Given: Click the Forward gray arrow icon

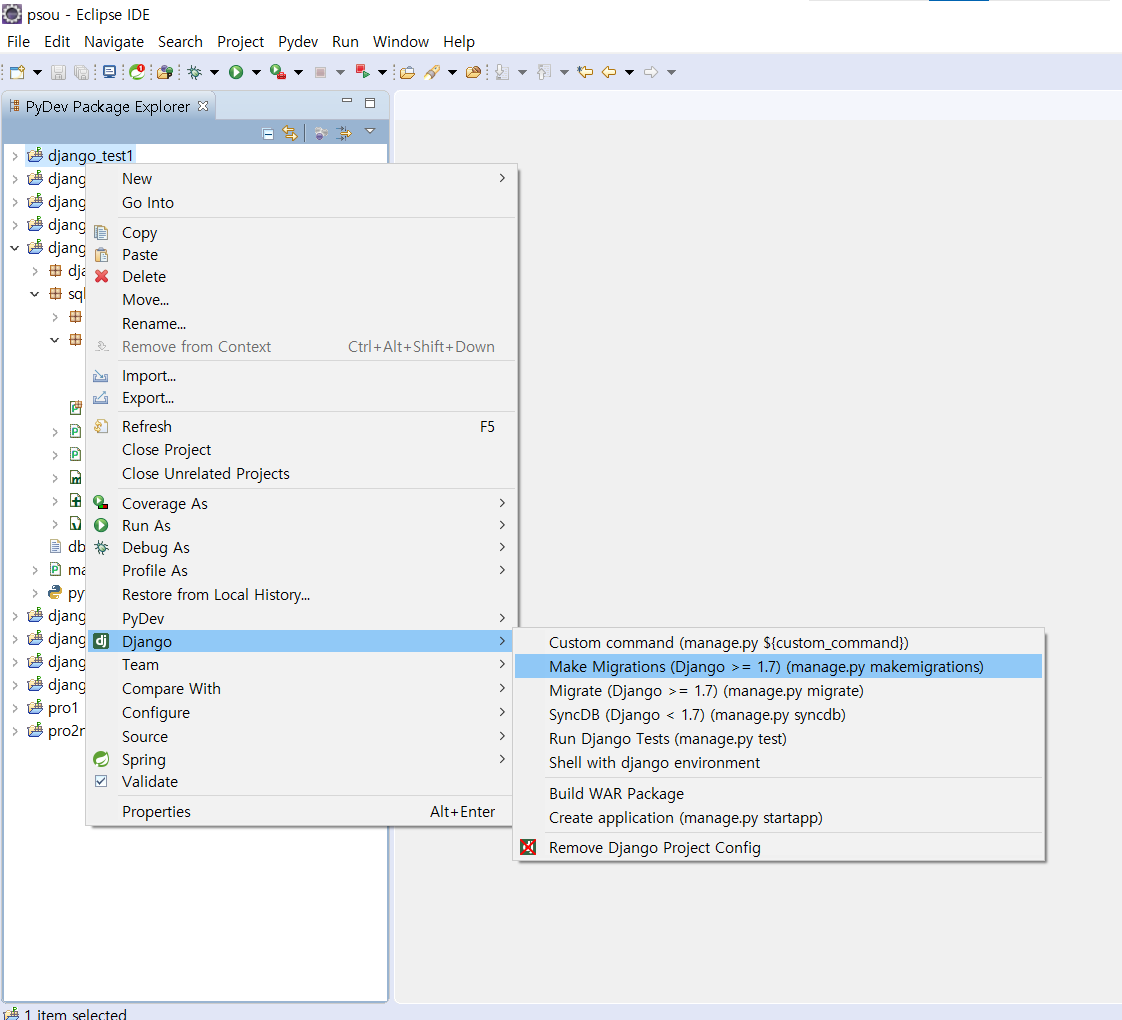Looking at the screenshot, I should point(650,72).
